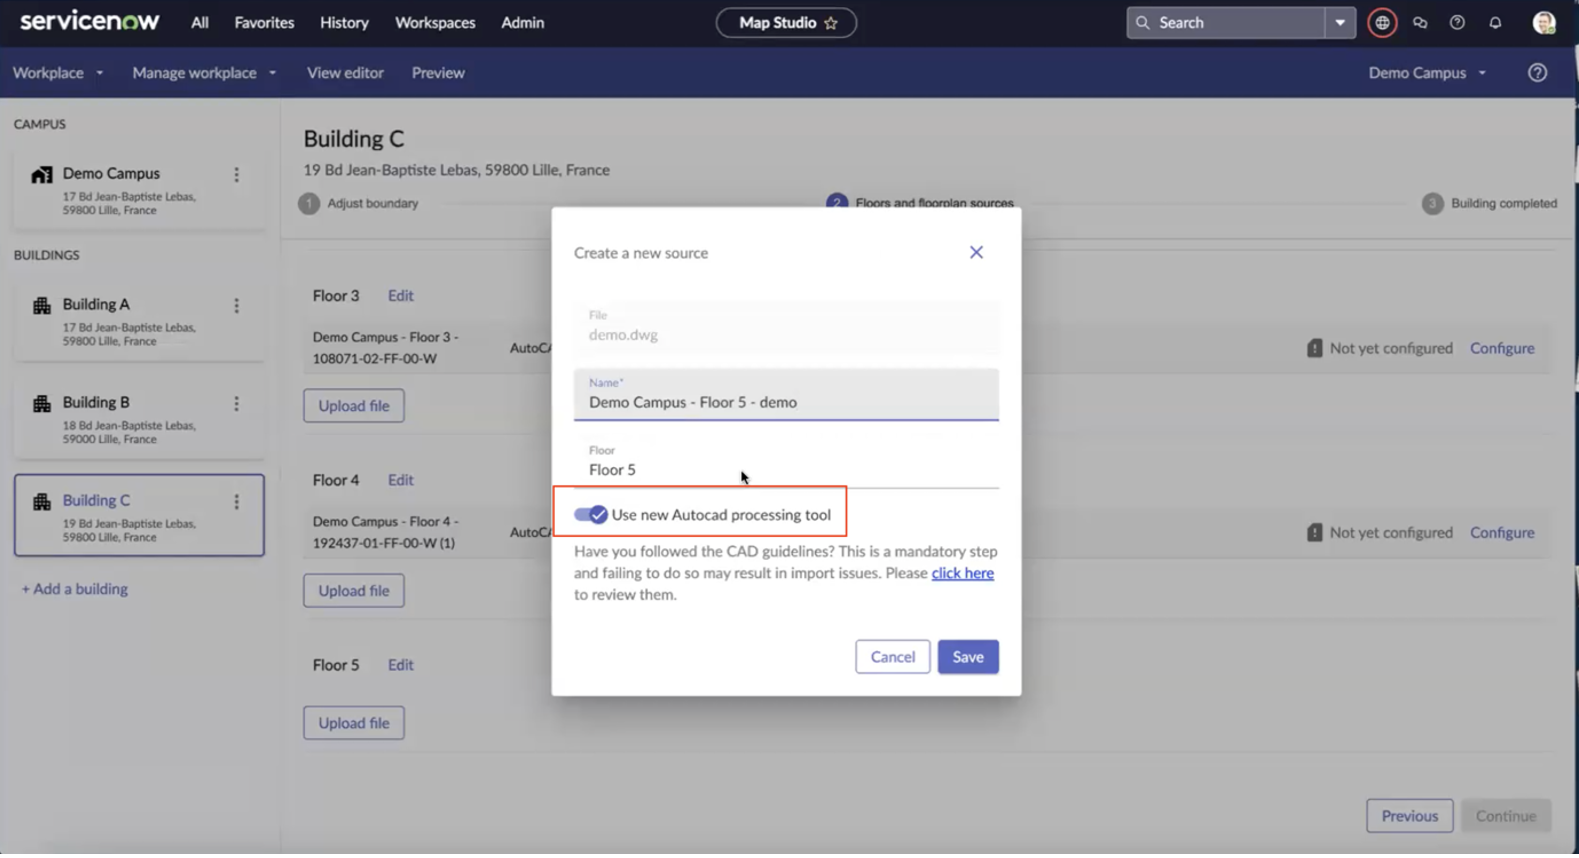1579x858 pixels.
Task: Edit Floor 5
Action: click(400, 665)
